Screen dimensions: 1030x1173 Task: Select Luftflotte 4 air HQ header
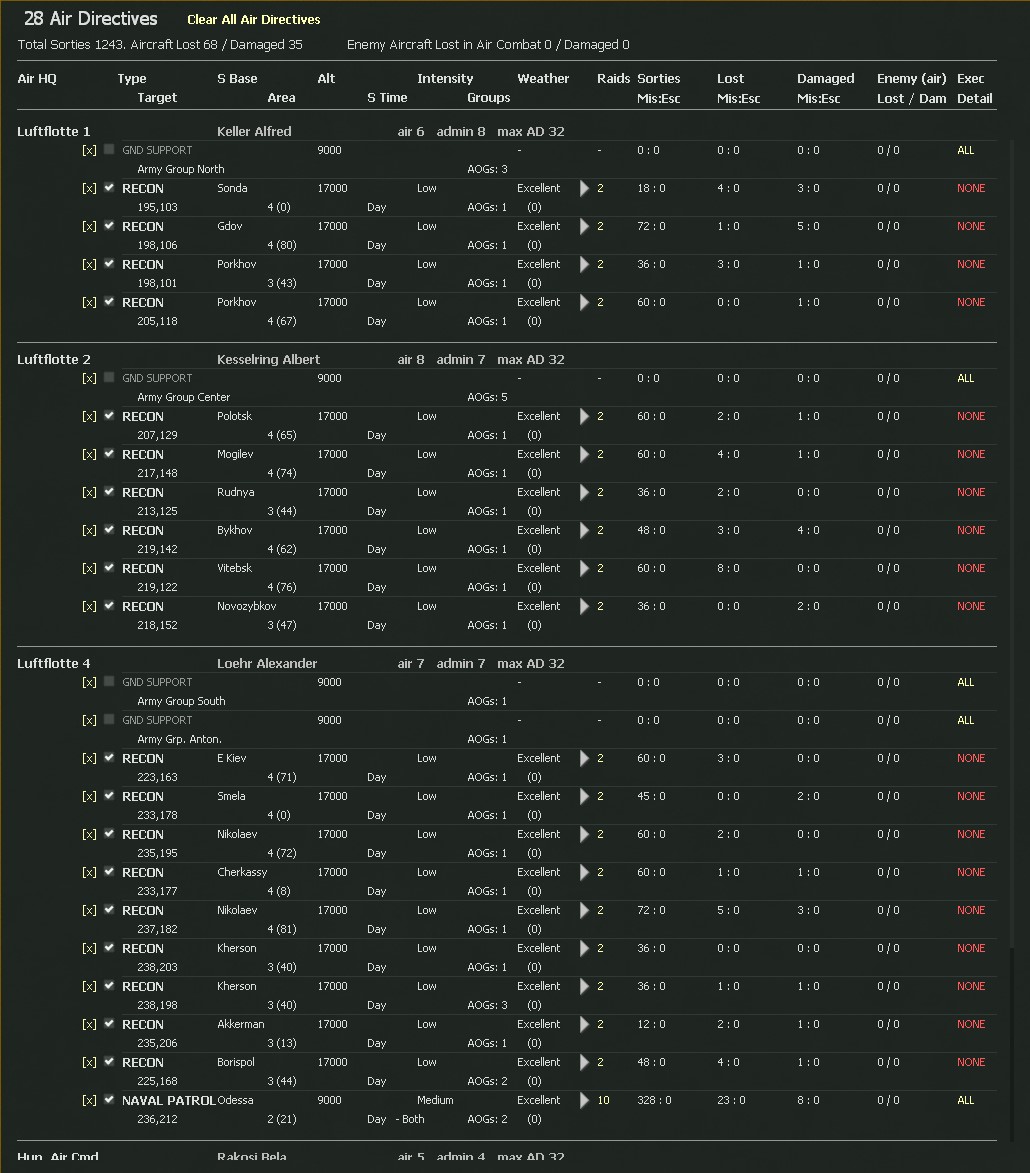pyautogui.click(x=54, y=664)
